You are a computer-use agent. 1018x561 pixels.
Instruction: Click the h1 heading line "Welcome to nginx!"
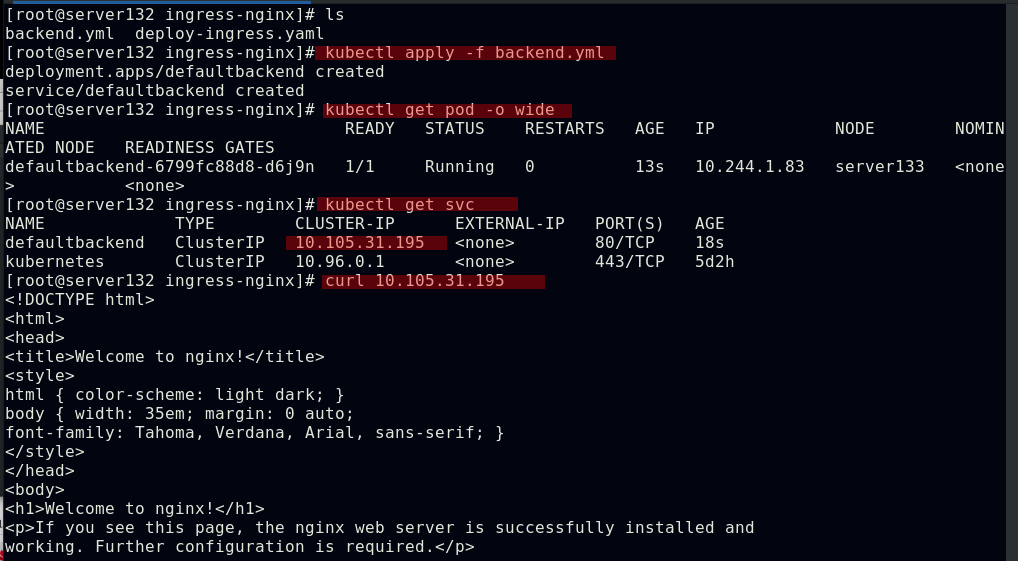click(134, 509)
